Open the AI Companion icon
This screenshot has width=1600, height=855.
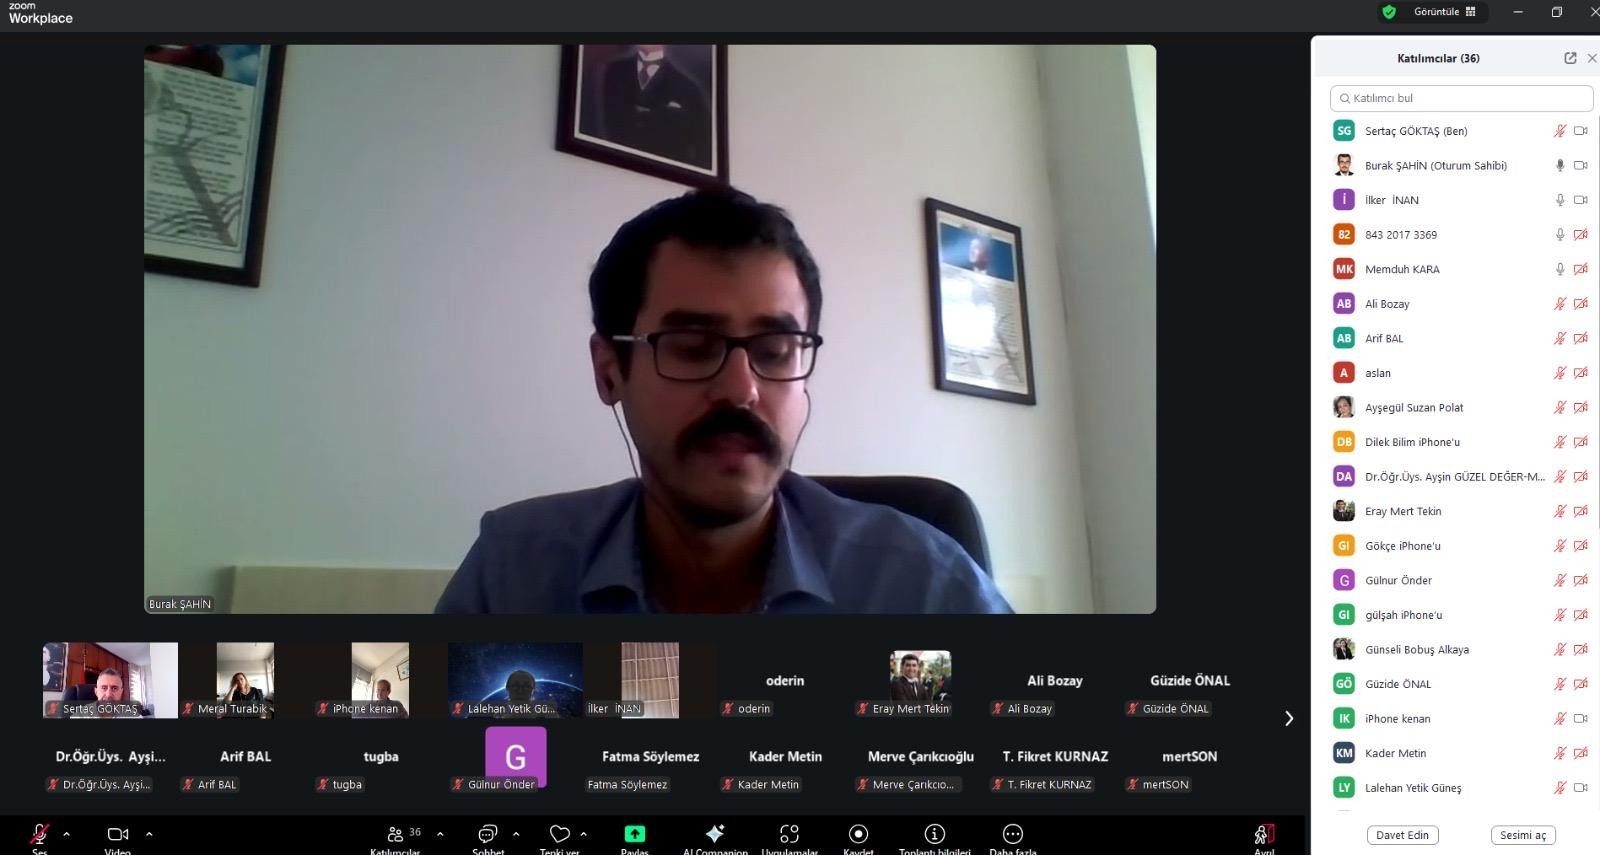point(714,834)
